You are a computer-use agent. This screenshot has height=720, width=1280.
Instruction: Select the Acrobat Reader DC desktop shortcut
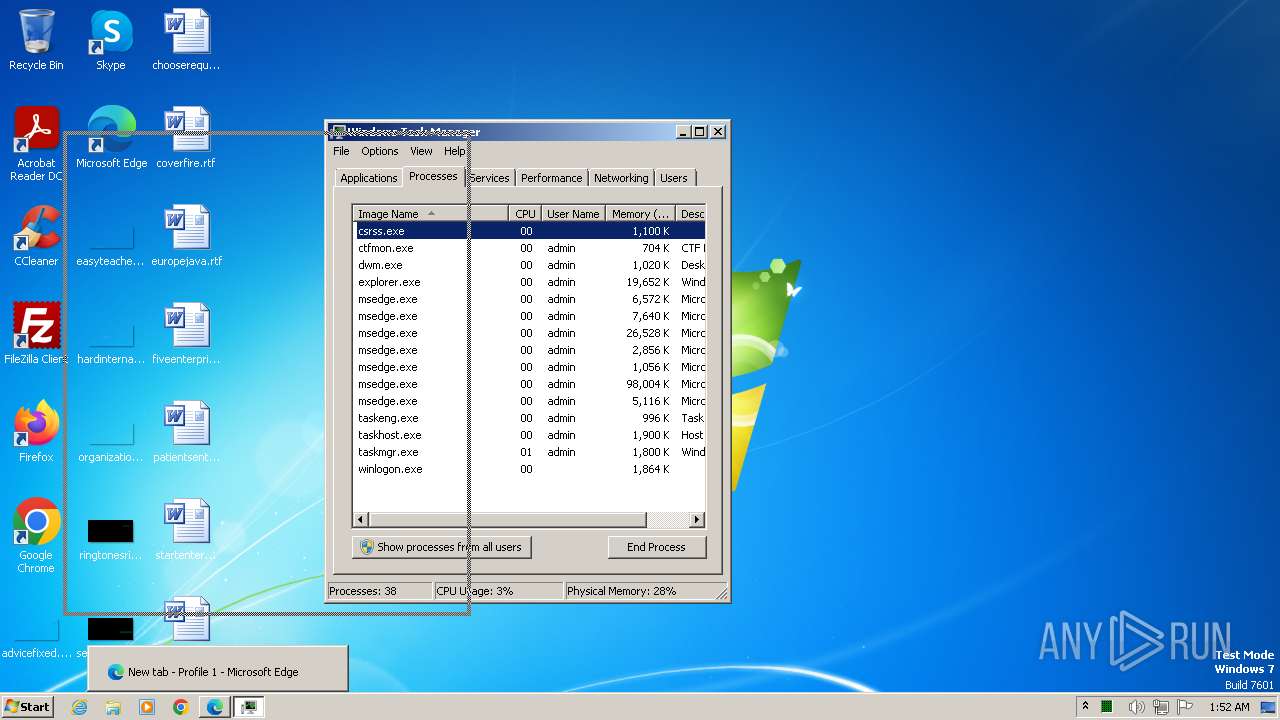pos(36,144)
